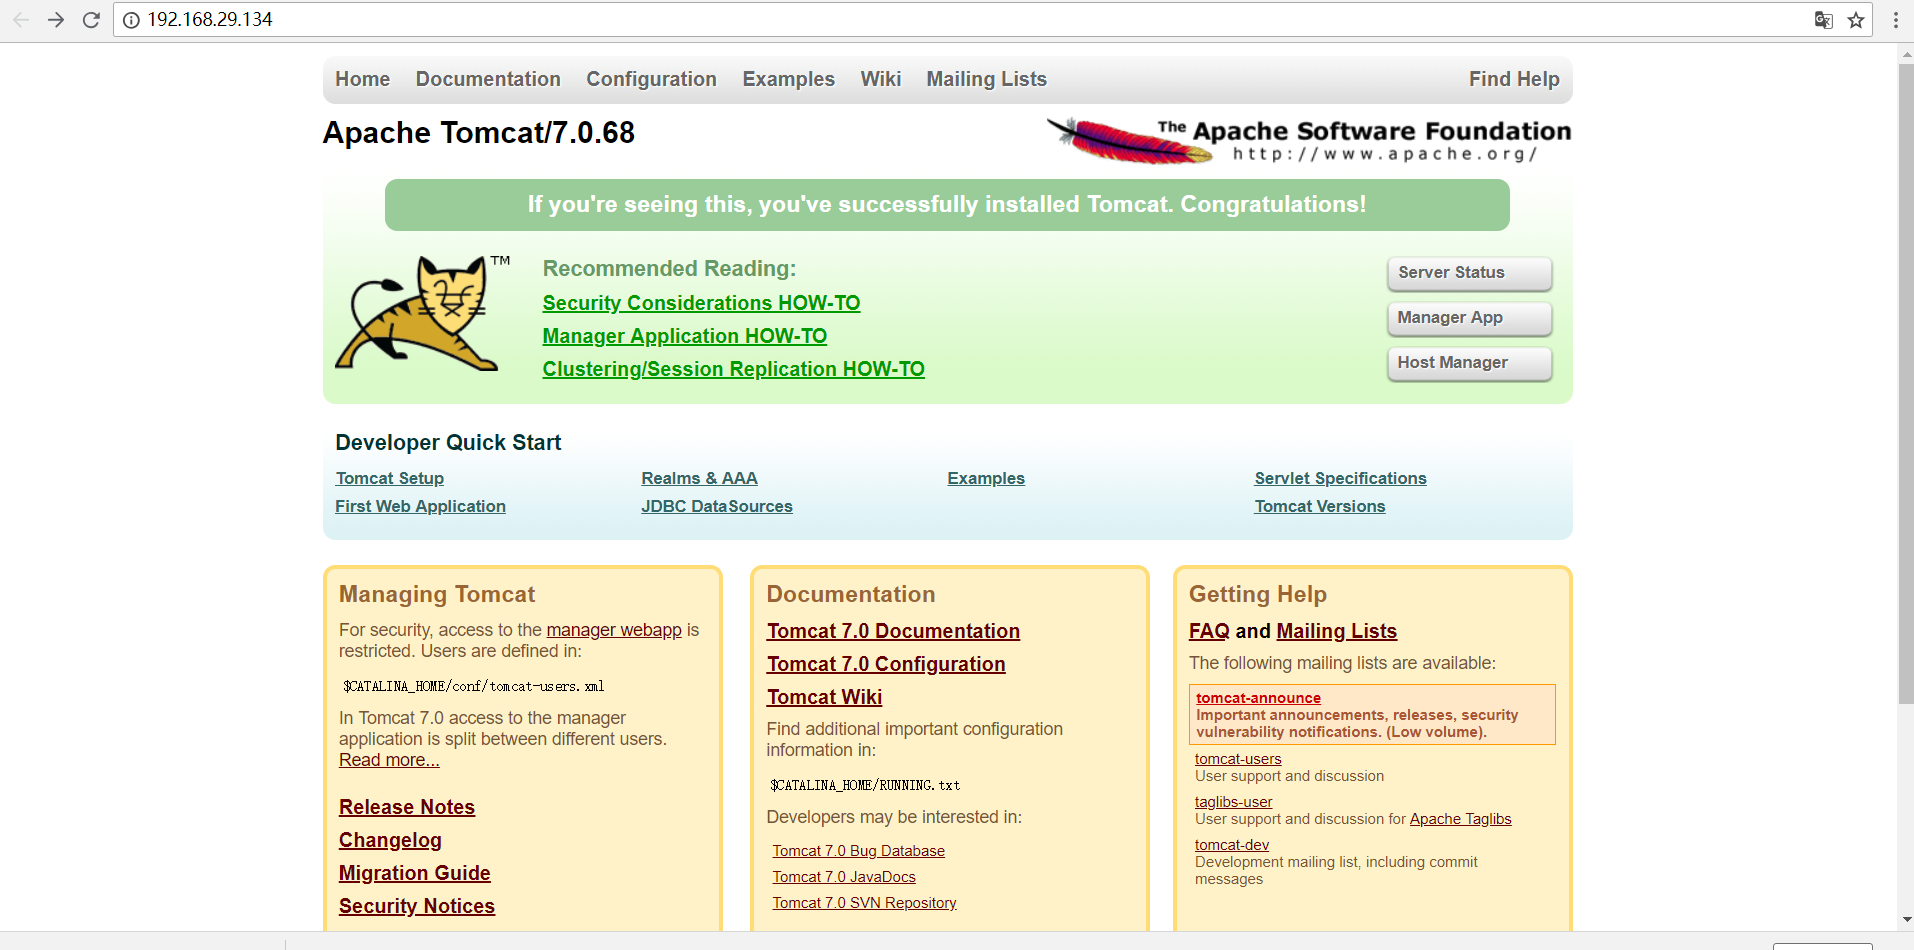The image size is (1914, 950).
Task: Click the site information icon in address bar
Action: tap(131, 20)
